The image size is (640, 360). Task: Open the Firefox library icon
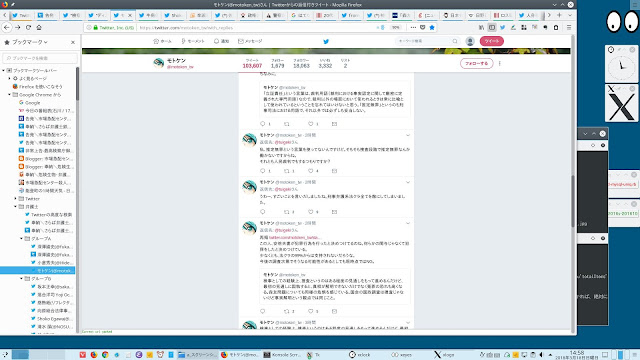click(x=481, y=27)
